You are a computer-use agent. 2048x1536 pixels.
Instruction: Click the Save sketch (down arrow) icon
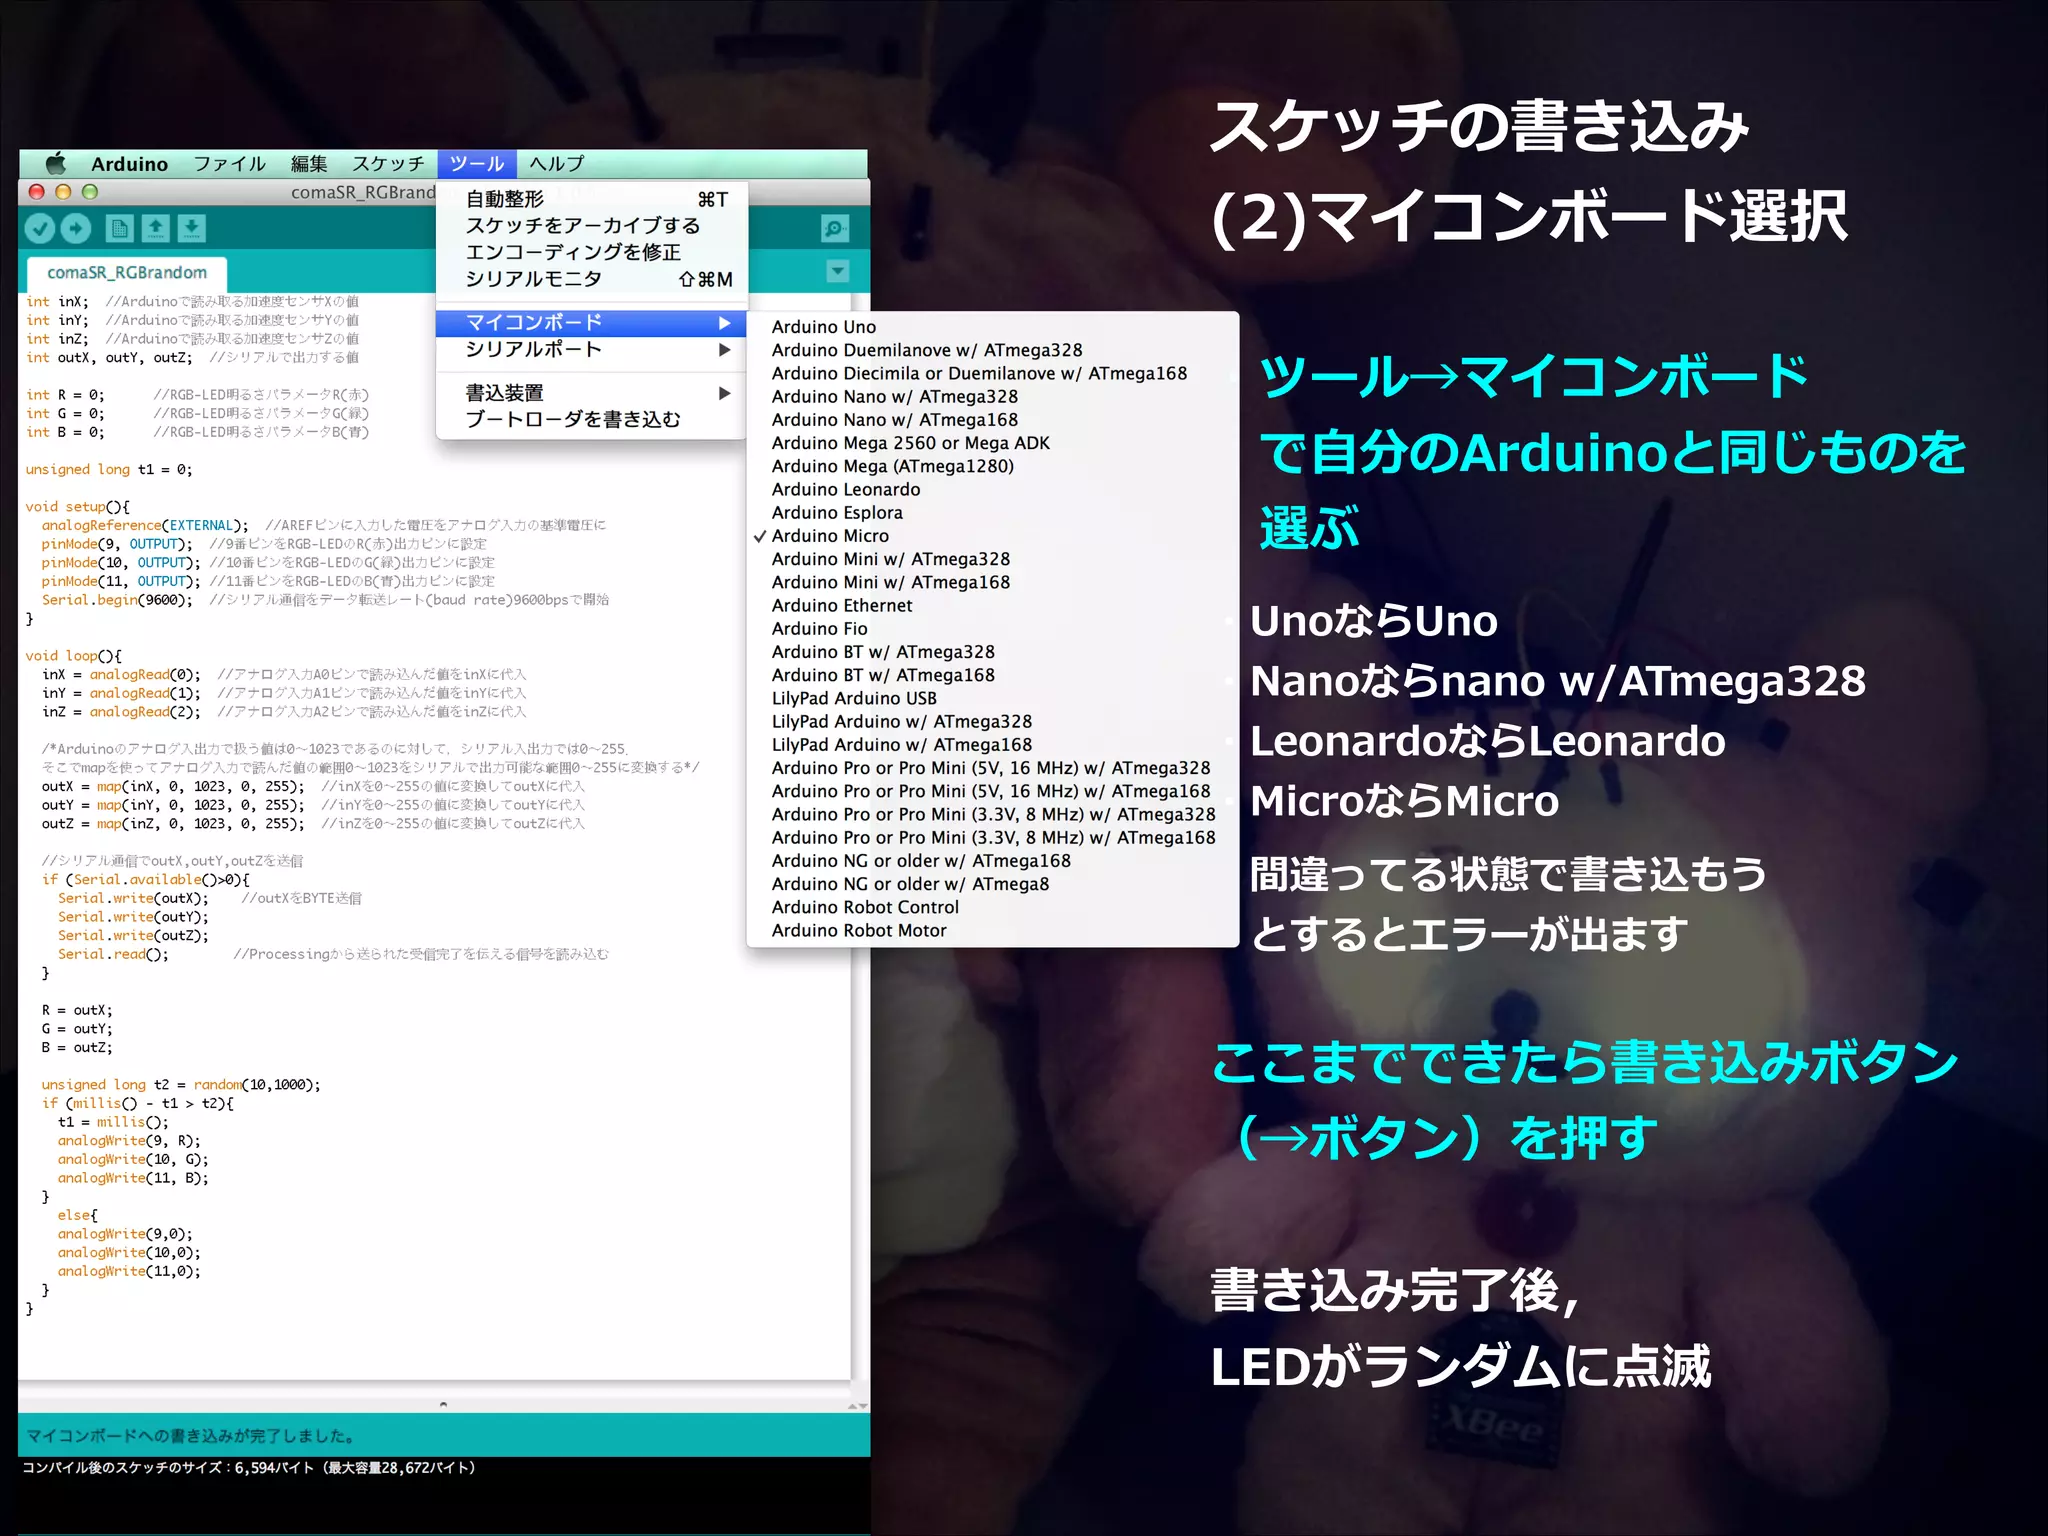tap(191, 229)
